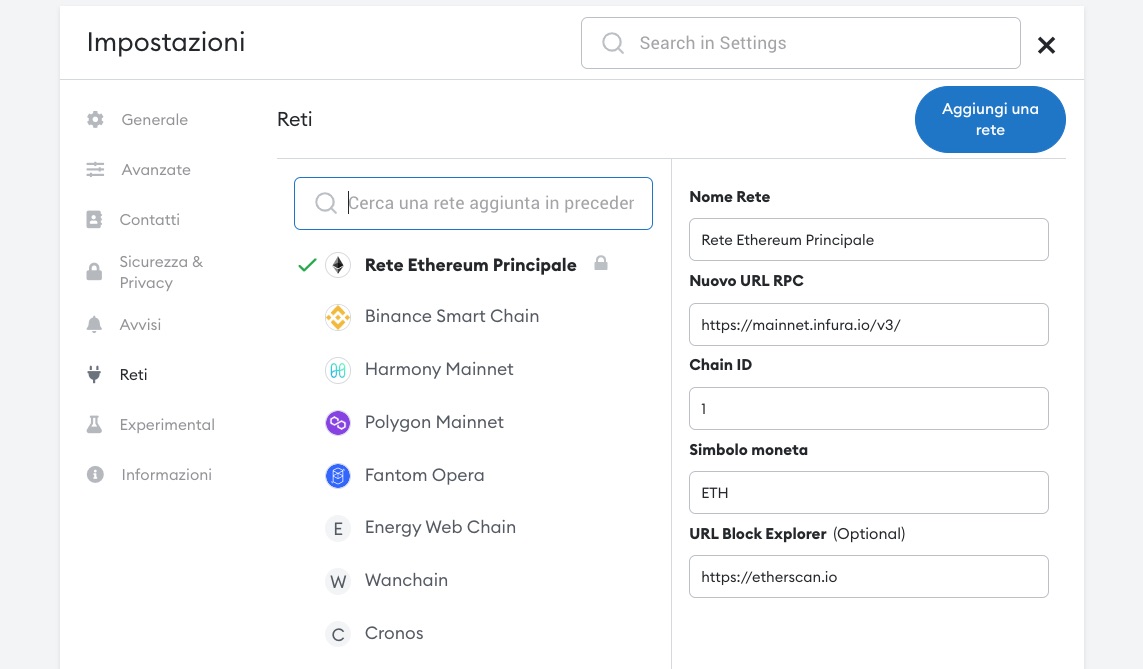Click the Reti section heading
Screen dimensions: 1143x669
(x=294, y=120)
